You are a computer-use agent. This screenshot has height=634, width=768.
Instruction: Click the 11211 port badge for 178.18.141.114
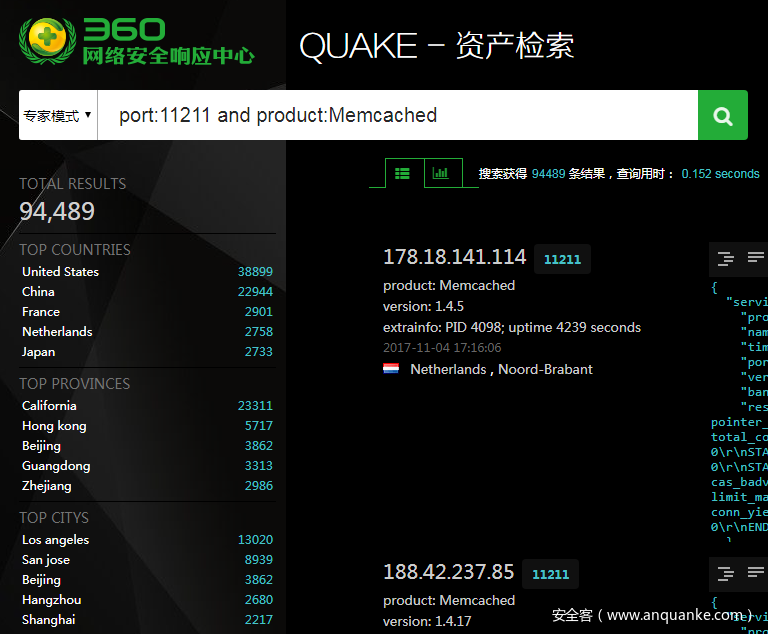pos(562,259)
